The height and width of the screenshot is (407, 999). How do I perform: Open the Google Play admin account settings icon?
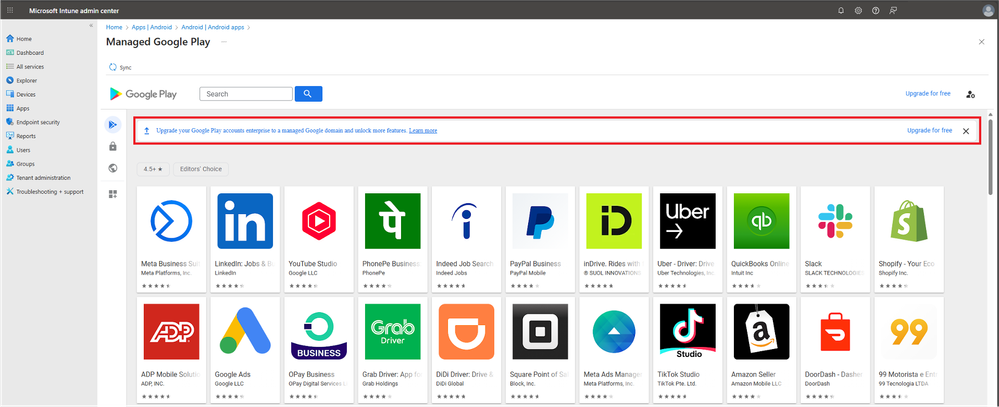click(x=970, y=94)
